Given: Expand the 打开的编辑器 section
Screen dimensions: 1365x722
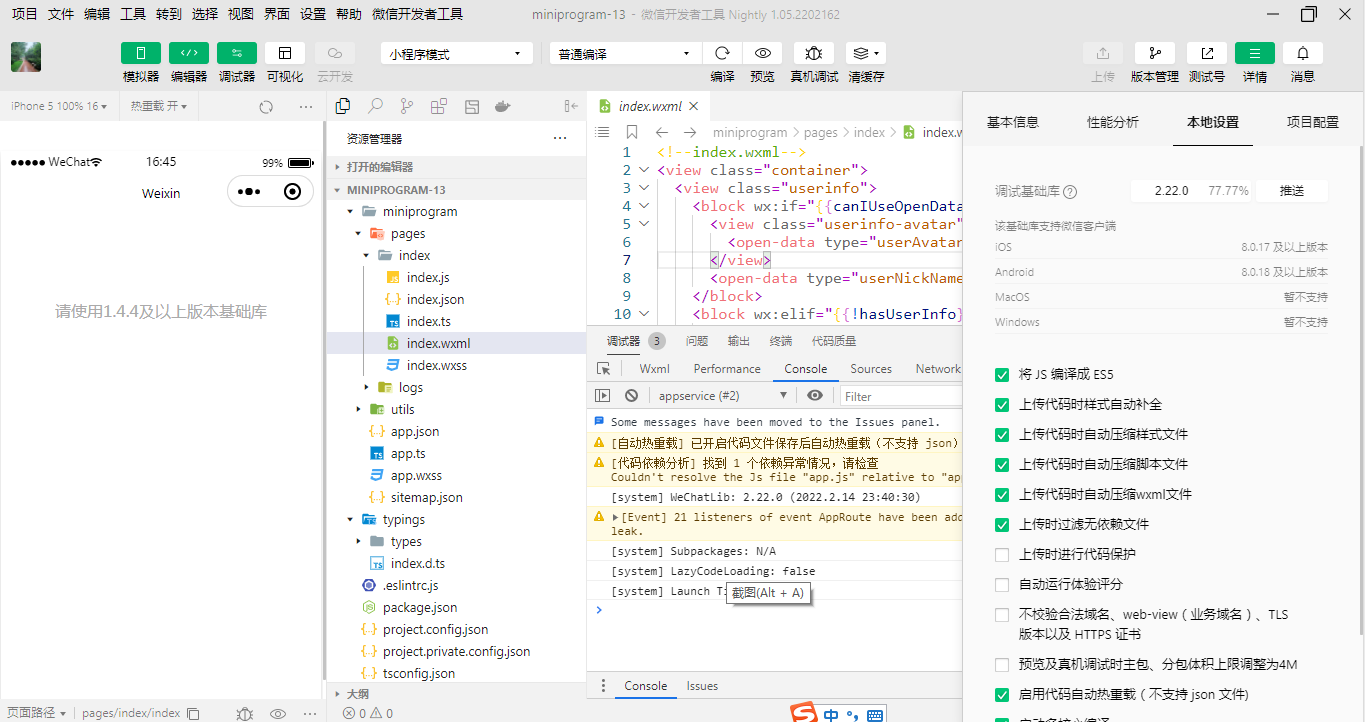Looking at the screenshot, I should (x=456, y=167).
